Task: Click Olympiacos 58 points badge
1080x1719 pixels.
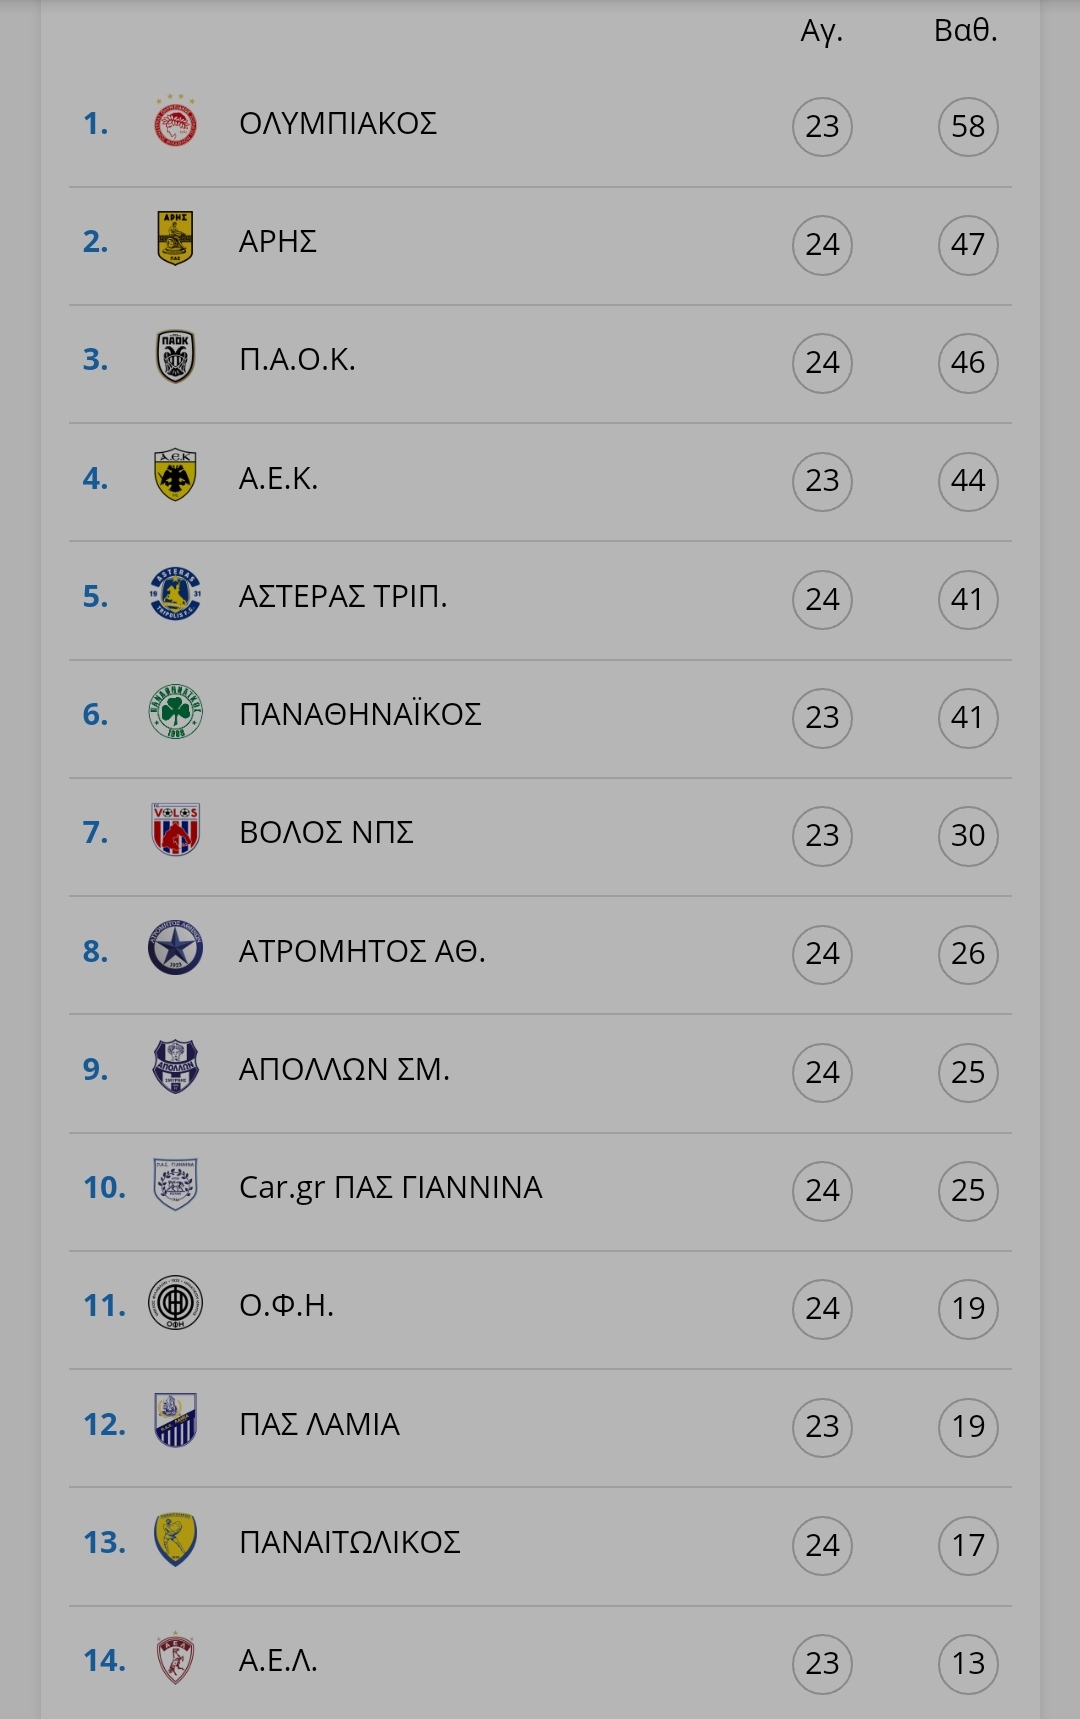Action: [x=968, y=126]
